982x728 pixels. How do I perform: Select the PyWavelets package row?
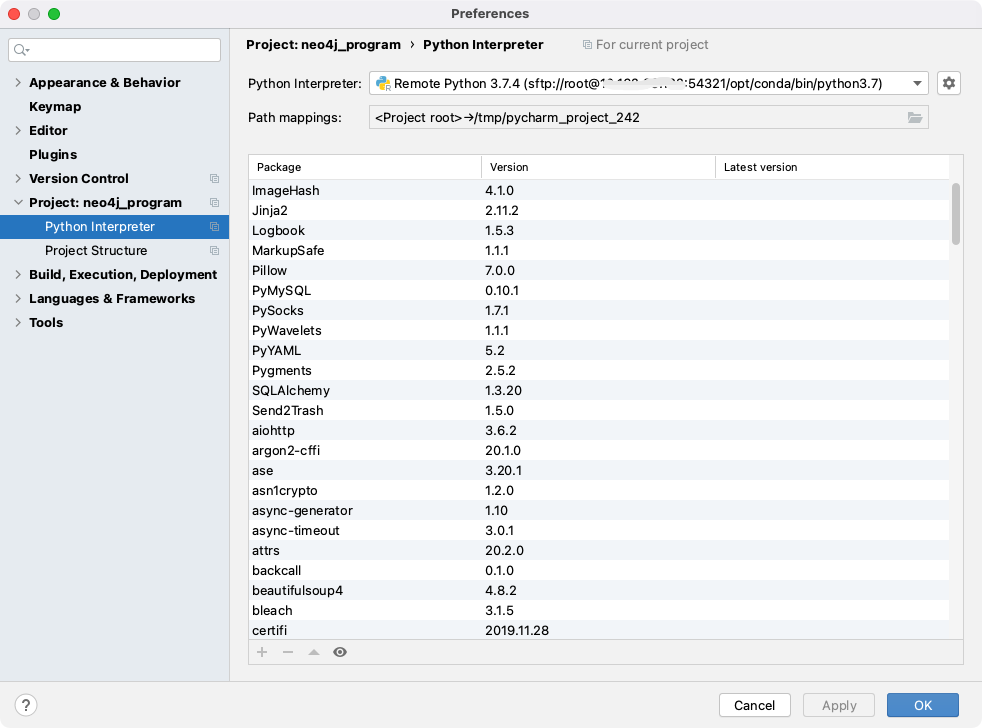[599, 331]
